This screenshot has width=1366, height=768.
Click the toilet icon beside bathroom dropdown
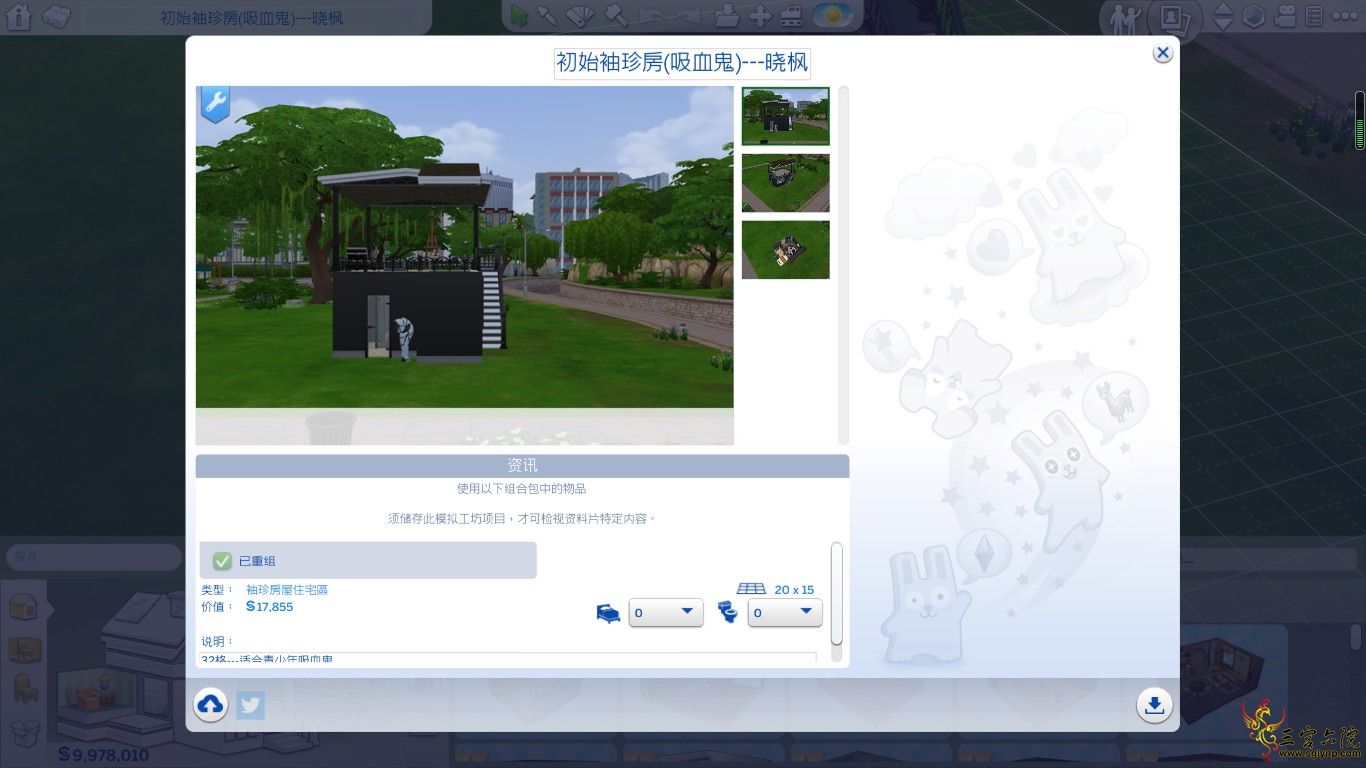tap(728, 612)
